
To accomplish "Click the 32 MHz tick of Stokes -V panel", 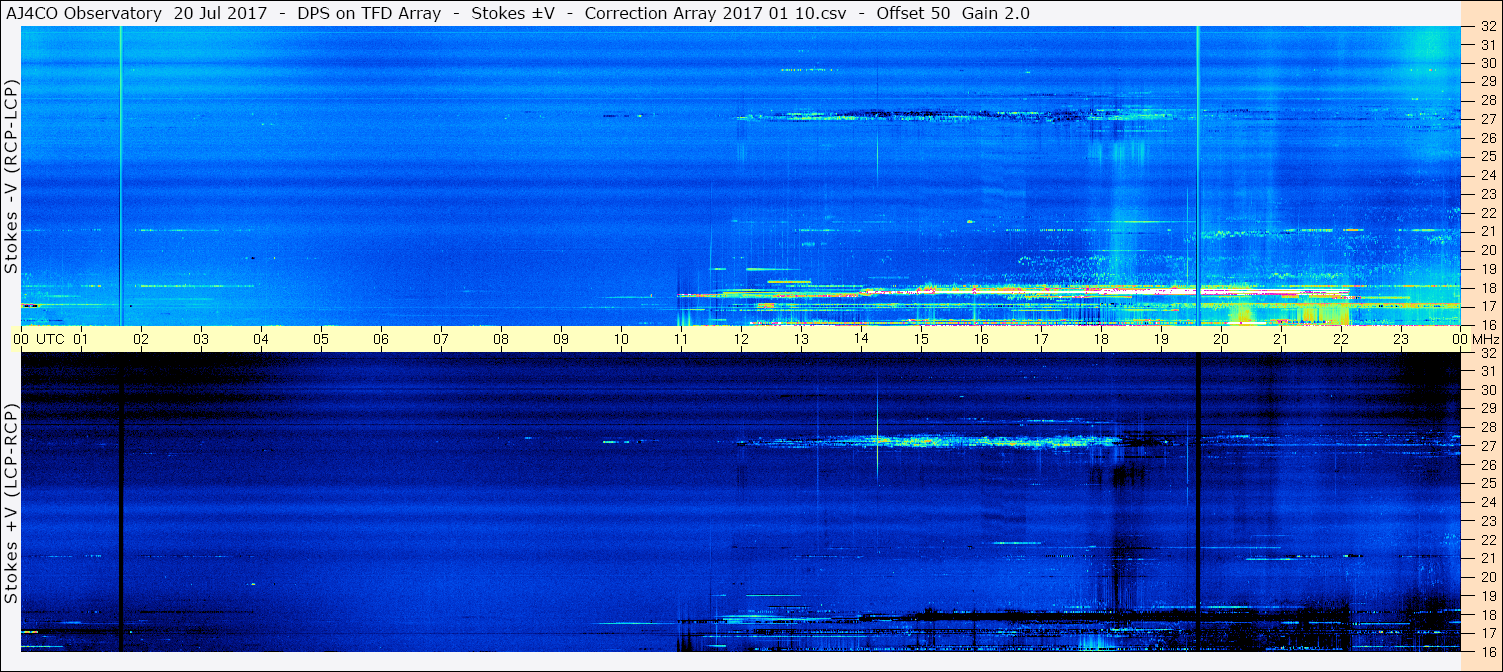I will 1487,27.
